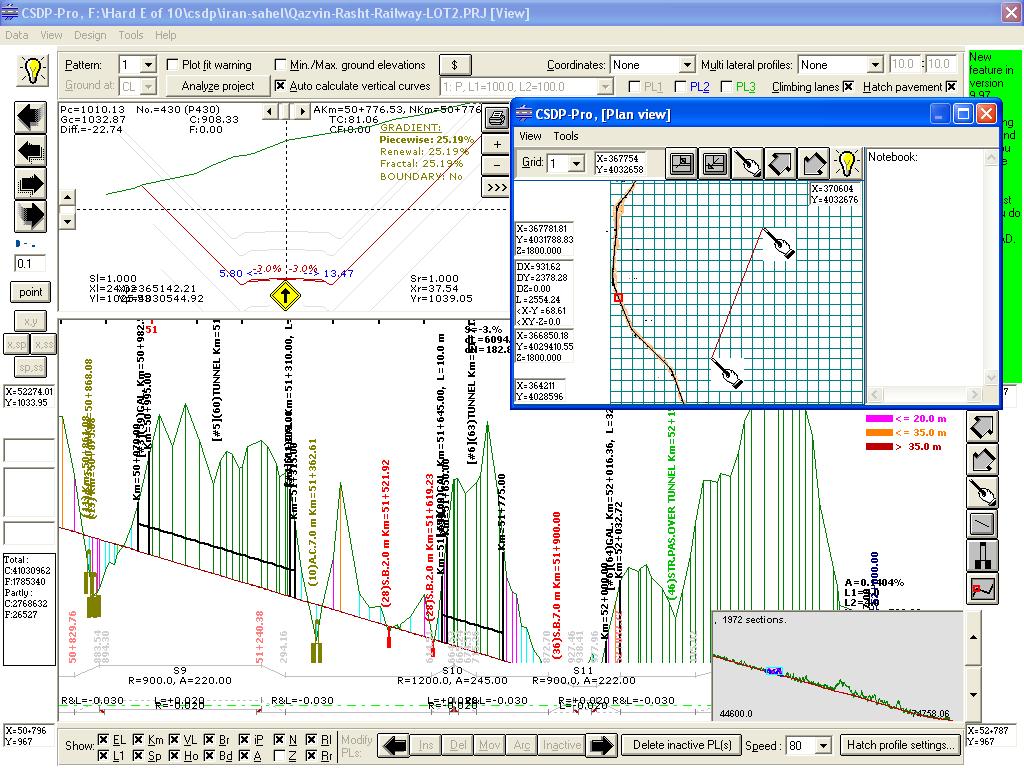Screen dimensions: 1024x768
Task: Click the CSDP-Pro Plan view title bar icon
Action: coord(524,114)
